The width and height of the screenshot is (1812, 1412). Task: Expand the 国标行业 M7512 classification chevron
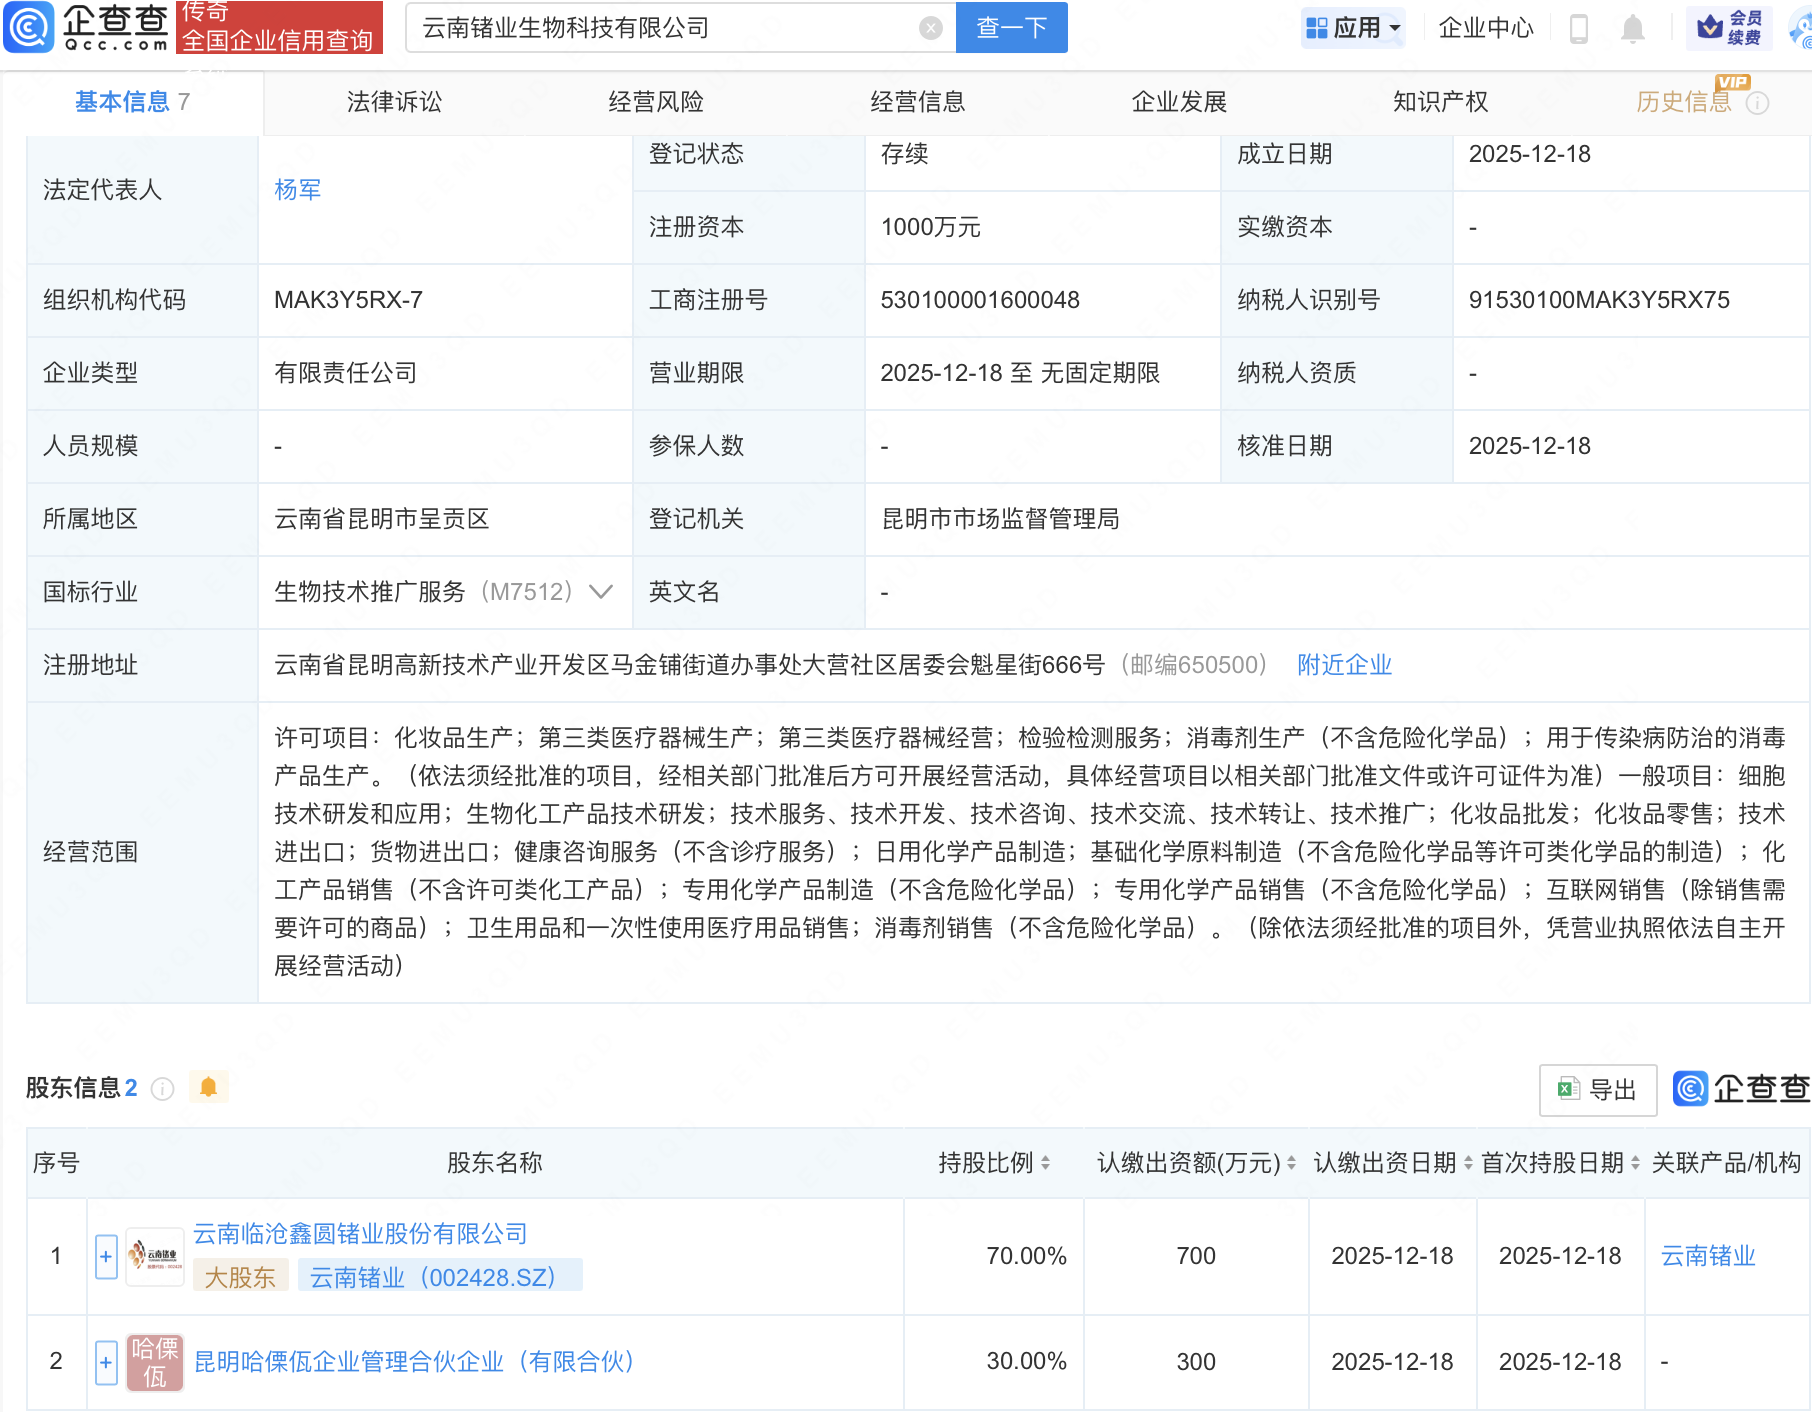600,592
